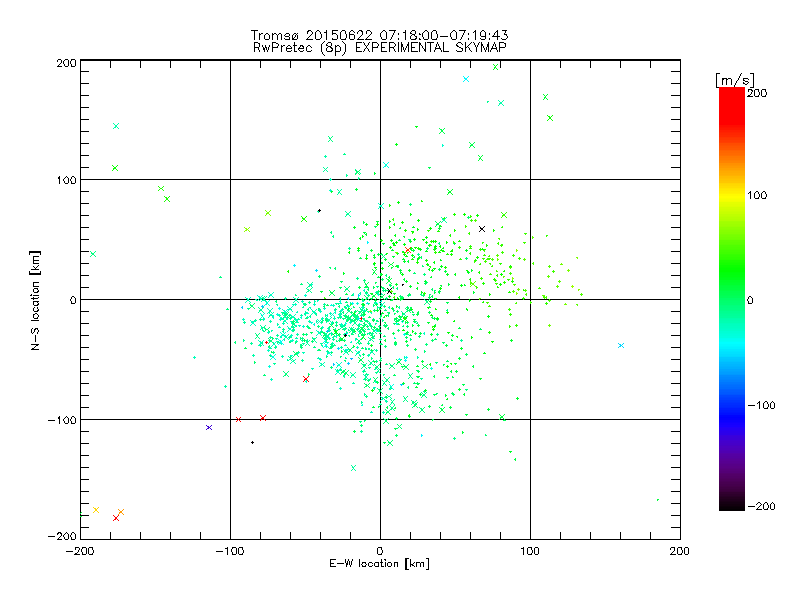Click the colorbar's "100" label

[757, 195]
